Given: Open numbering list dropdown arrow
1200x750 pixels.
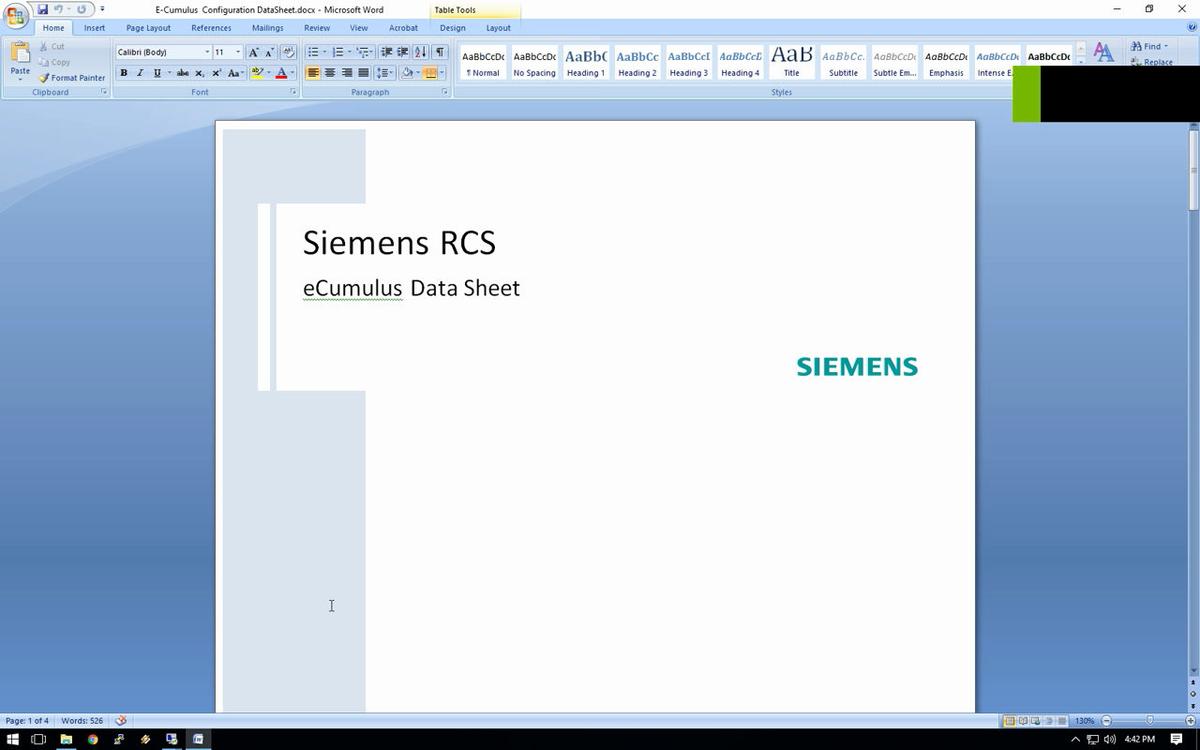Looking at the screenshot, I should [349, 52].
